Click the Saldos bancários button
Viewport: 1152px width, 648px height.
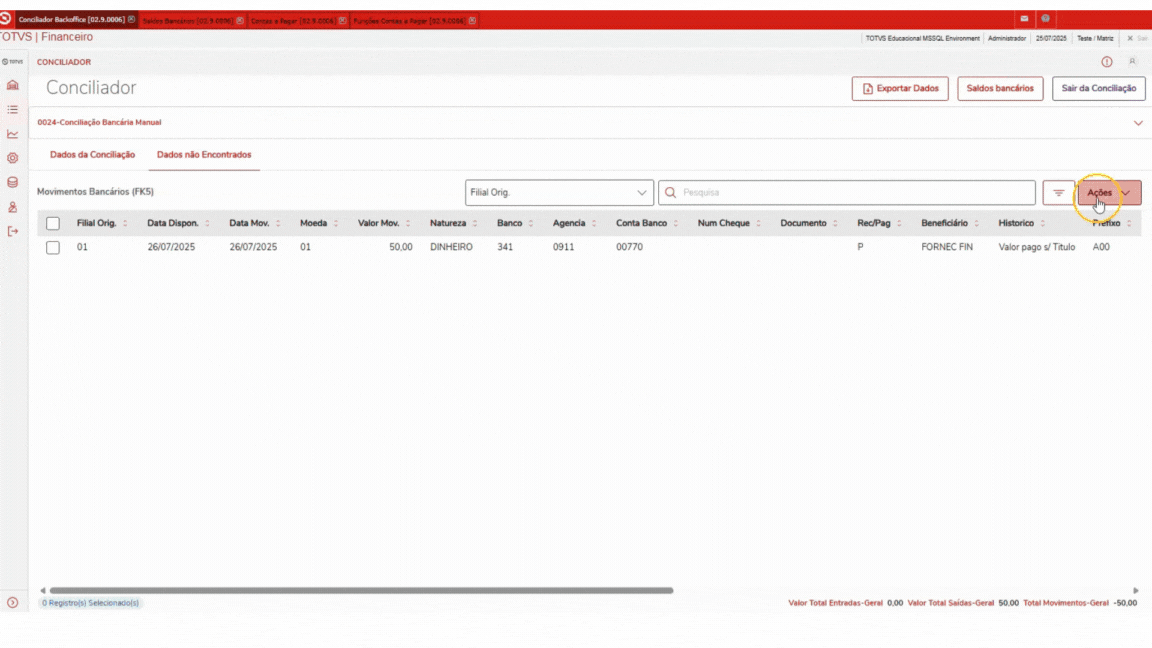1000,88
